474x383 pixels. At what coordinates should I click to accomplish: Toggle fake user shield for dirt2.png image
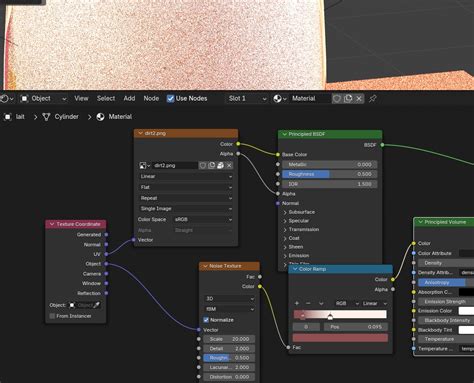click(202, 165)
